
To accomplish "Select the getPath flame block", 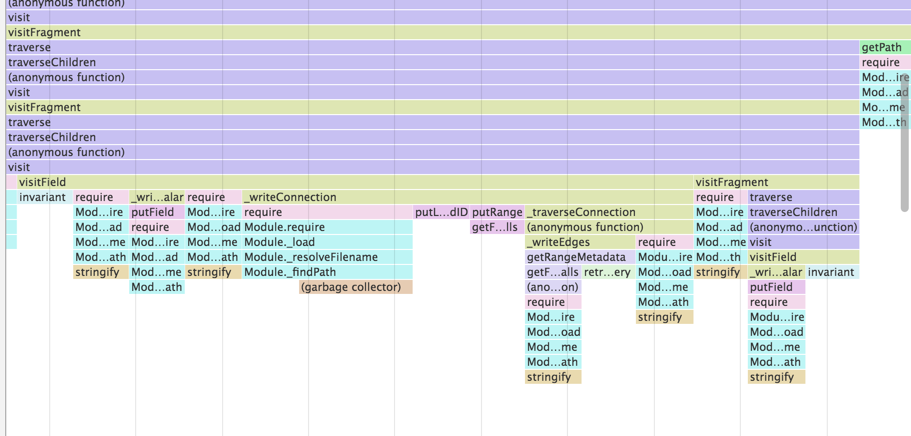I will point(885,47).
